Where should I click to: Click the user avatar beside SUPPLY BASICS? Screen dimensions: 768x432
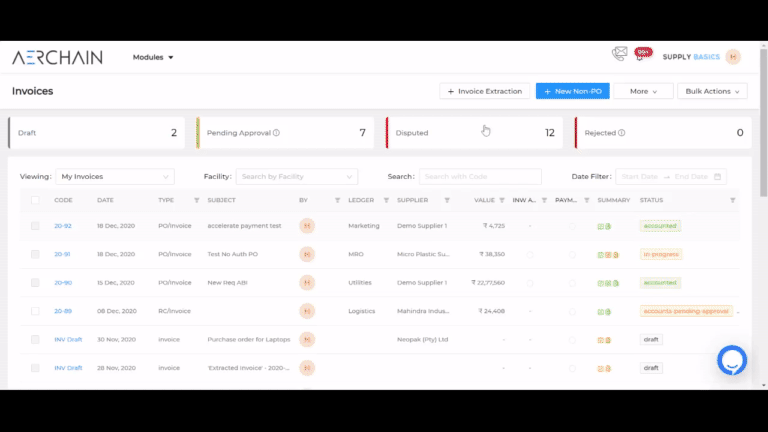pos(733,57)
